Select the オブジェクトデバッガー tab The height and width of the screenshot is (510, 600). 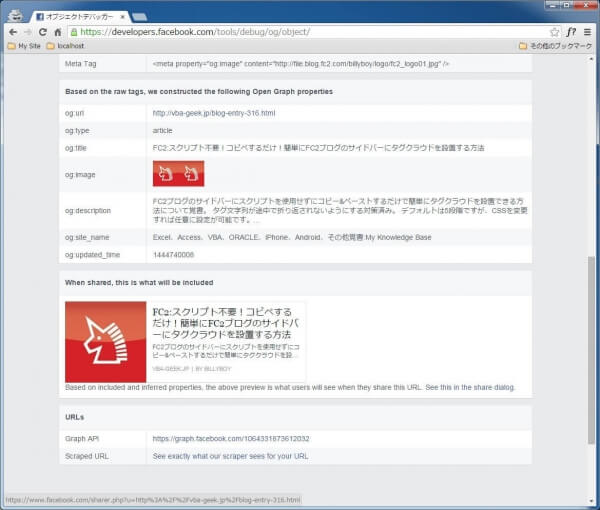tap(75, 17)
